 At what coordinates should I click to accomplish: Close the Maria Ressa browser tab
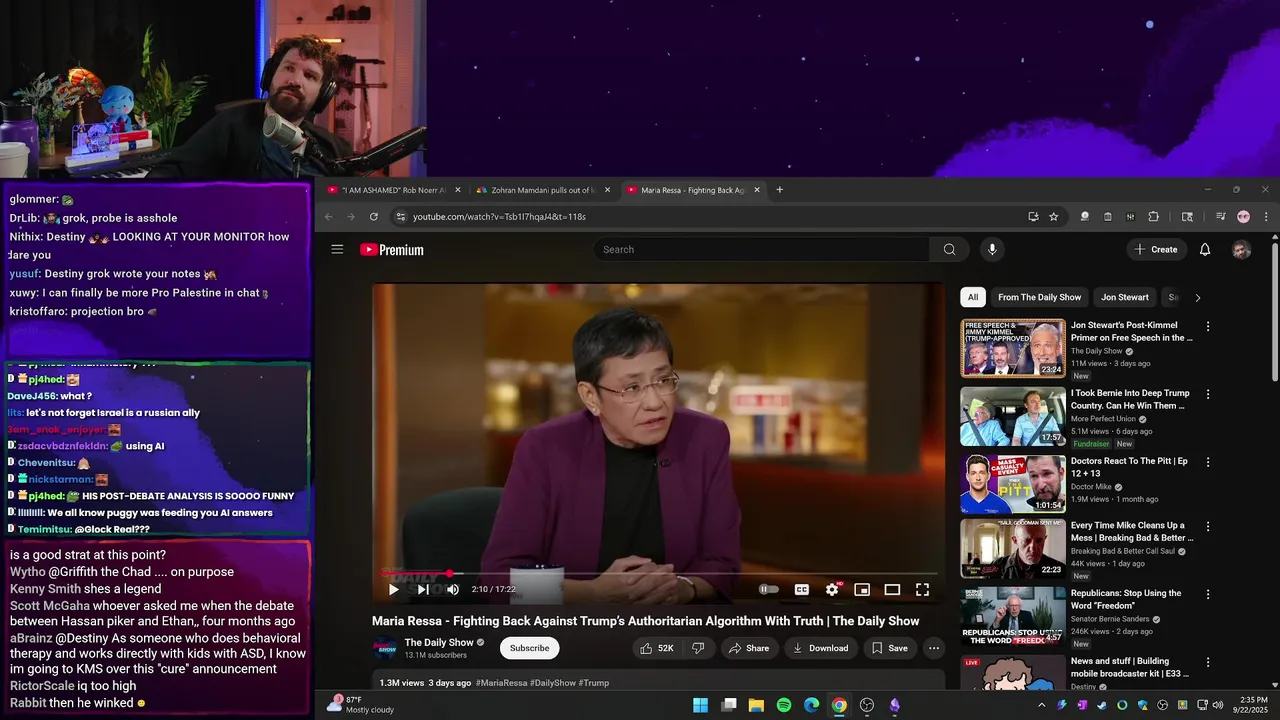pyautogui.click(x=757, y=190)
